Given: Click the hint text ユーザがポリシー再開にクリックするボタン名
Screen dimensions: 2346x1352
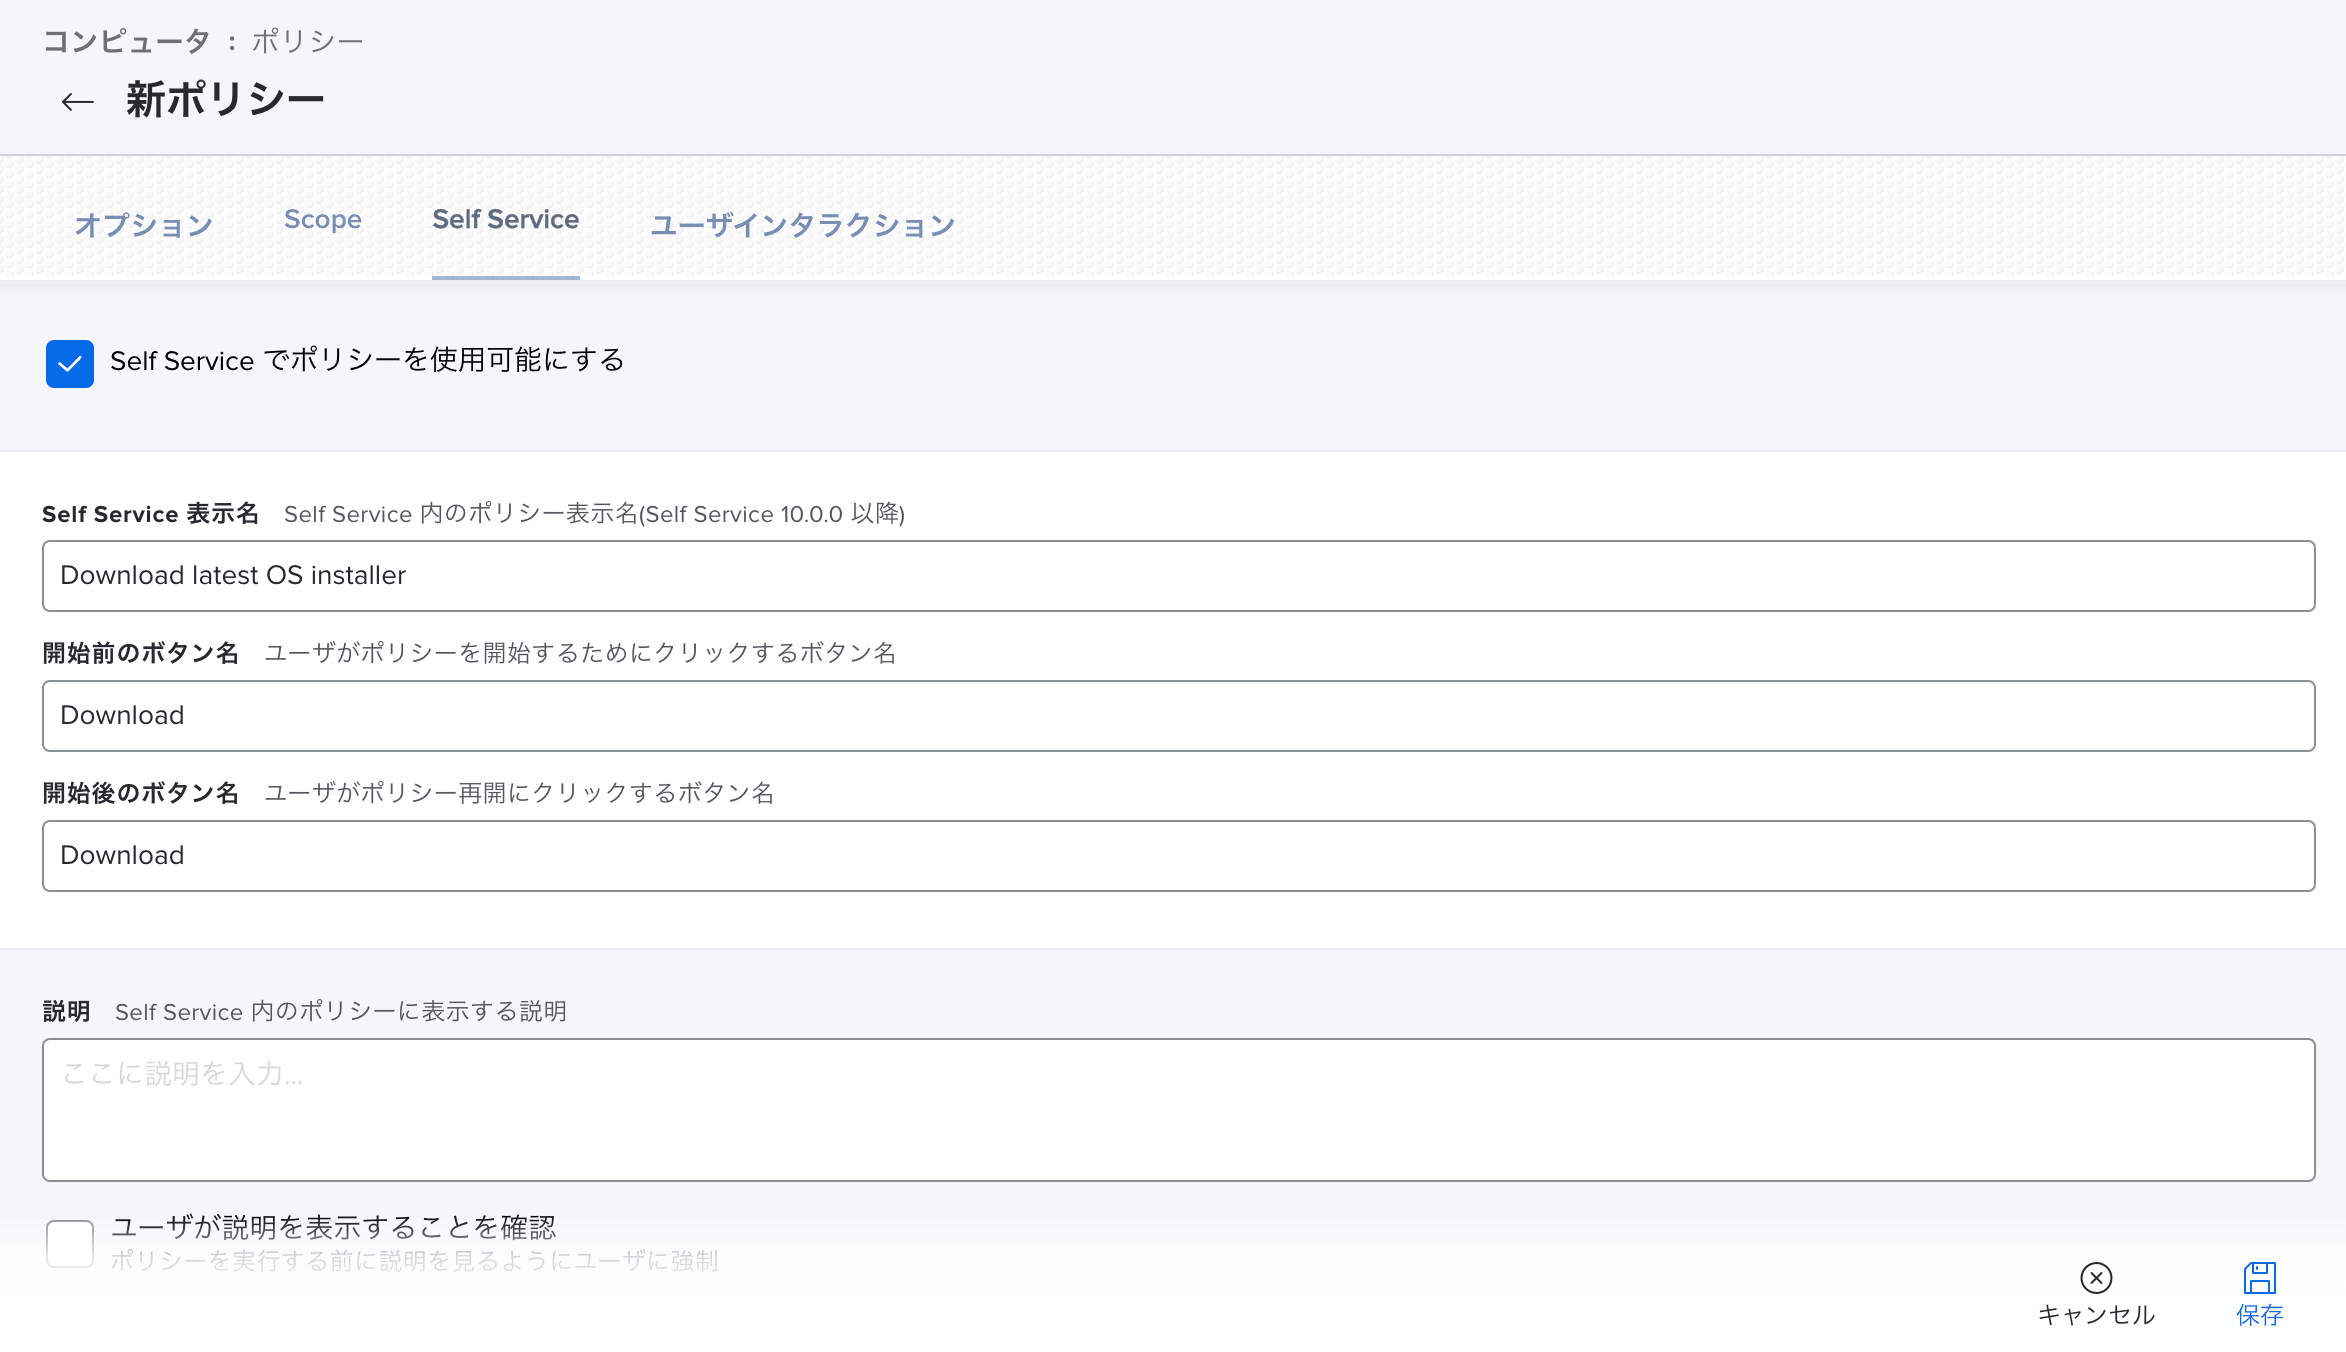Looking at the screenshot, I should 519,793.
